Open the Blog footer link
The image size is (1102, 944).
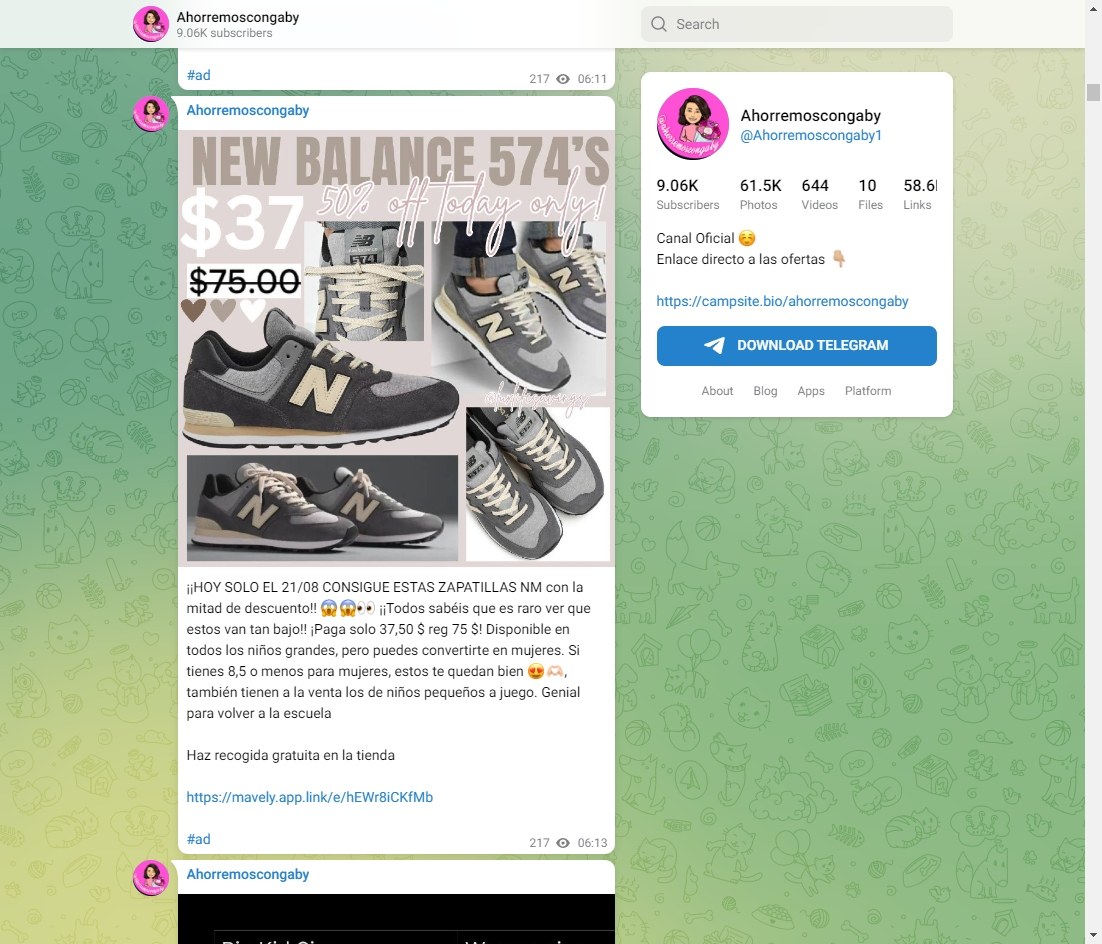coord(765,391)
